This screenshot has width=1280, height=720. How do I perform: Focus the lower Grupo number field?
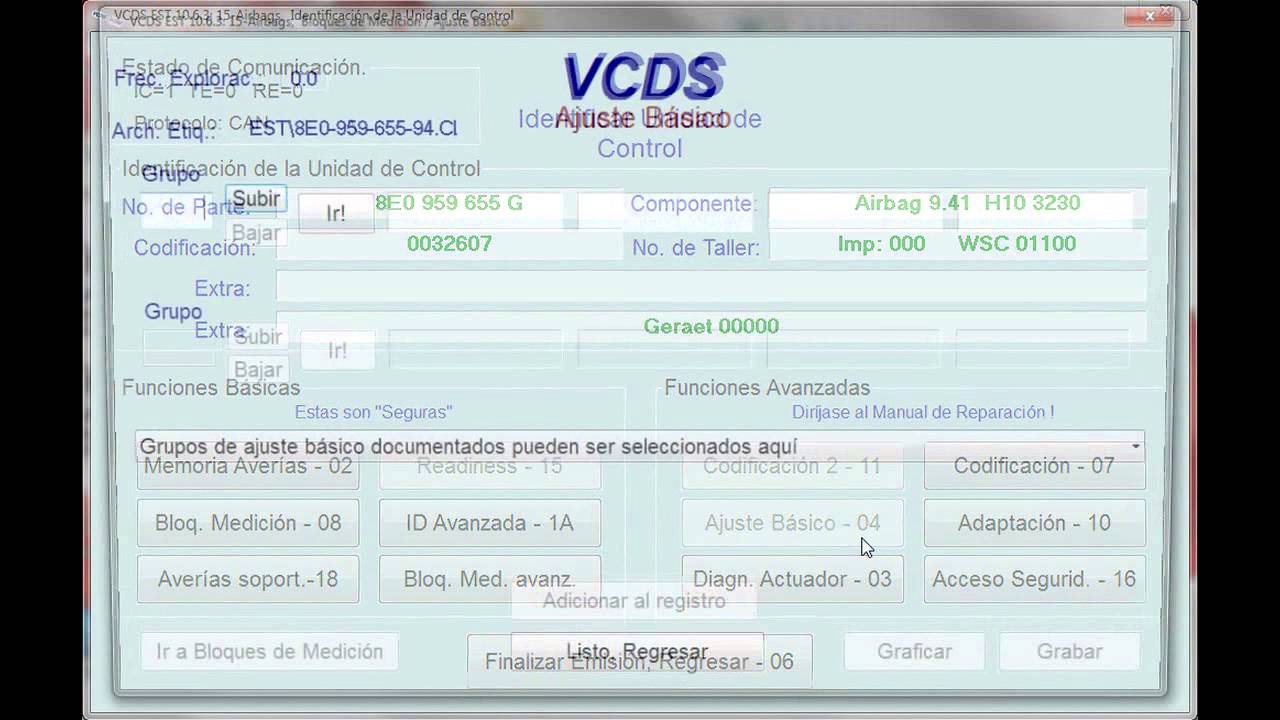179,348
